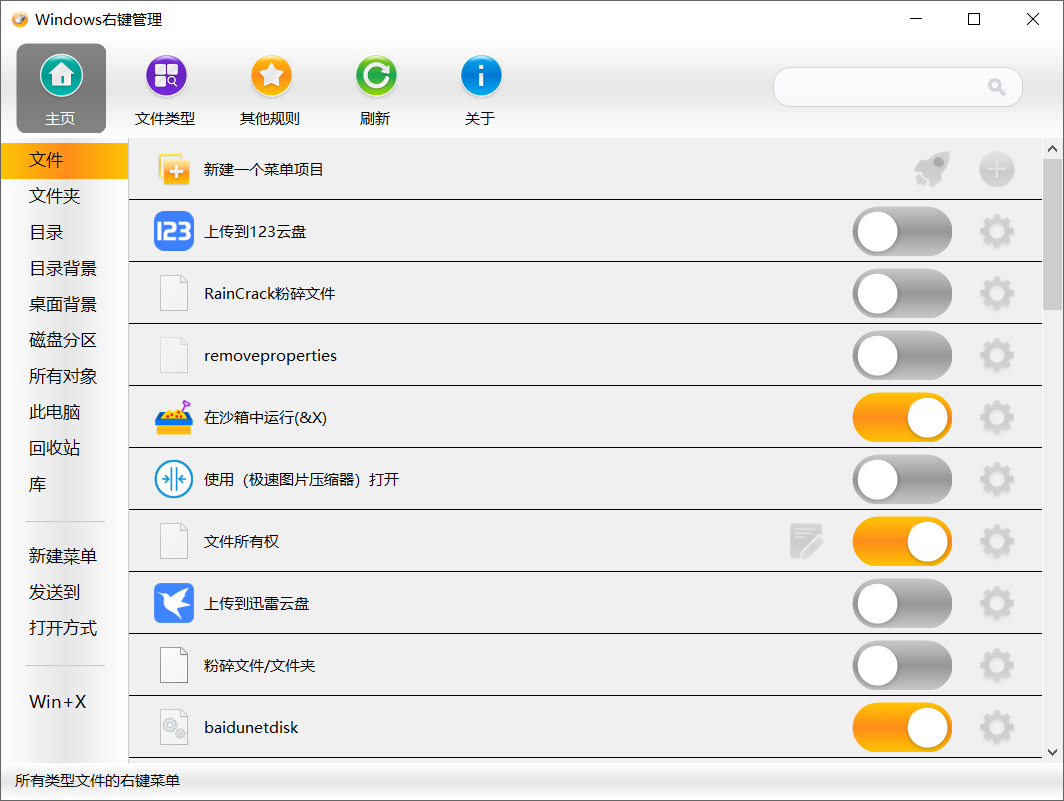
Task: Turn off the baidunetdisk entry
Action: point(901,727)
